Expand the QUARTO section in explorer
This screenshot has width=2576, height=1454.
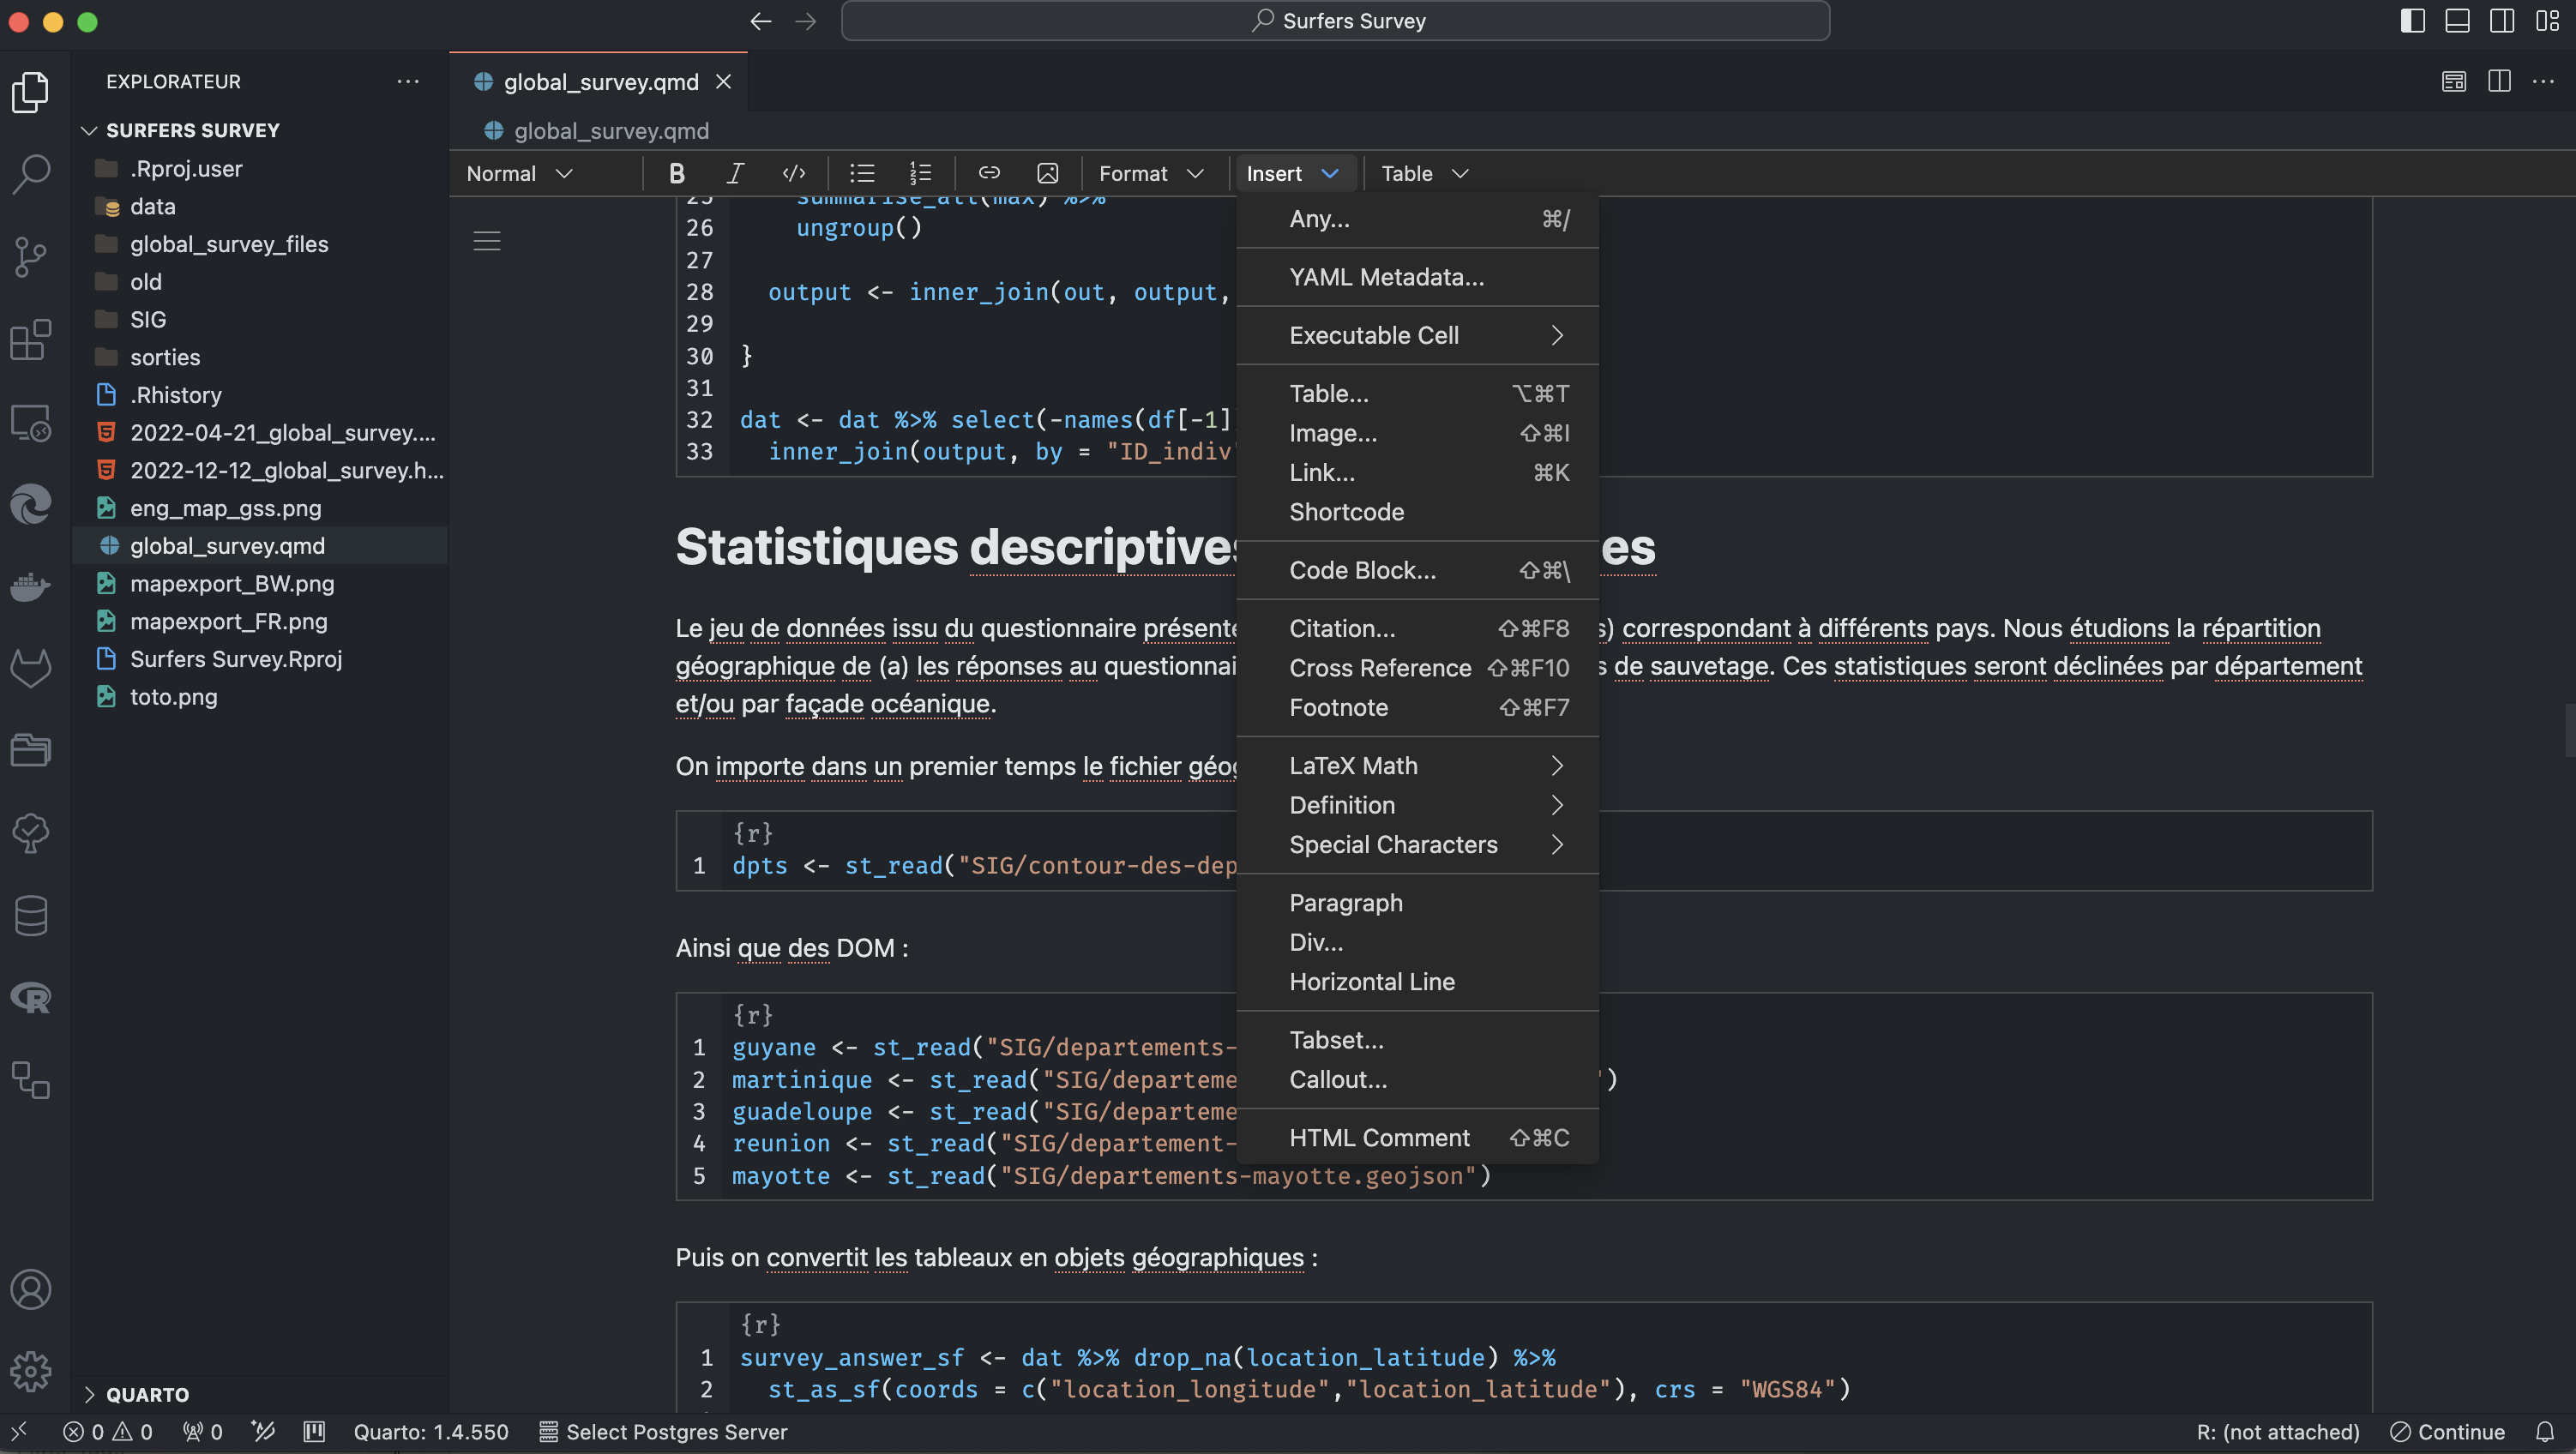pyautogui.click(x=147, y=1394)
